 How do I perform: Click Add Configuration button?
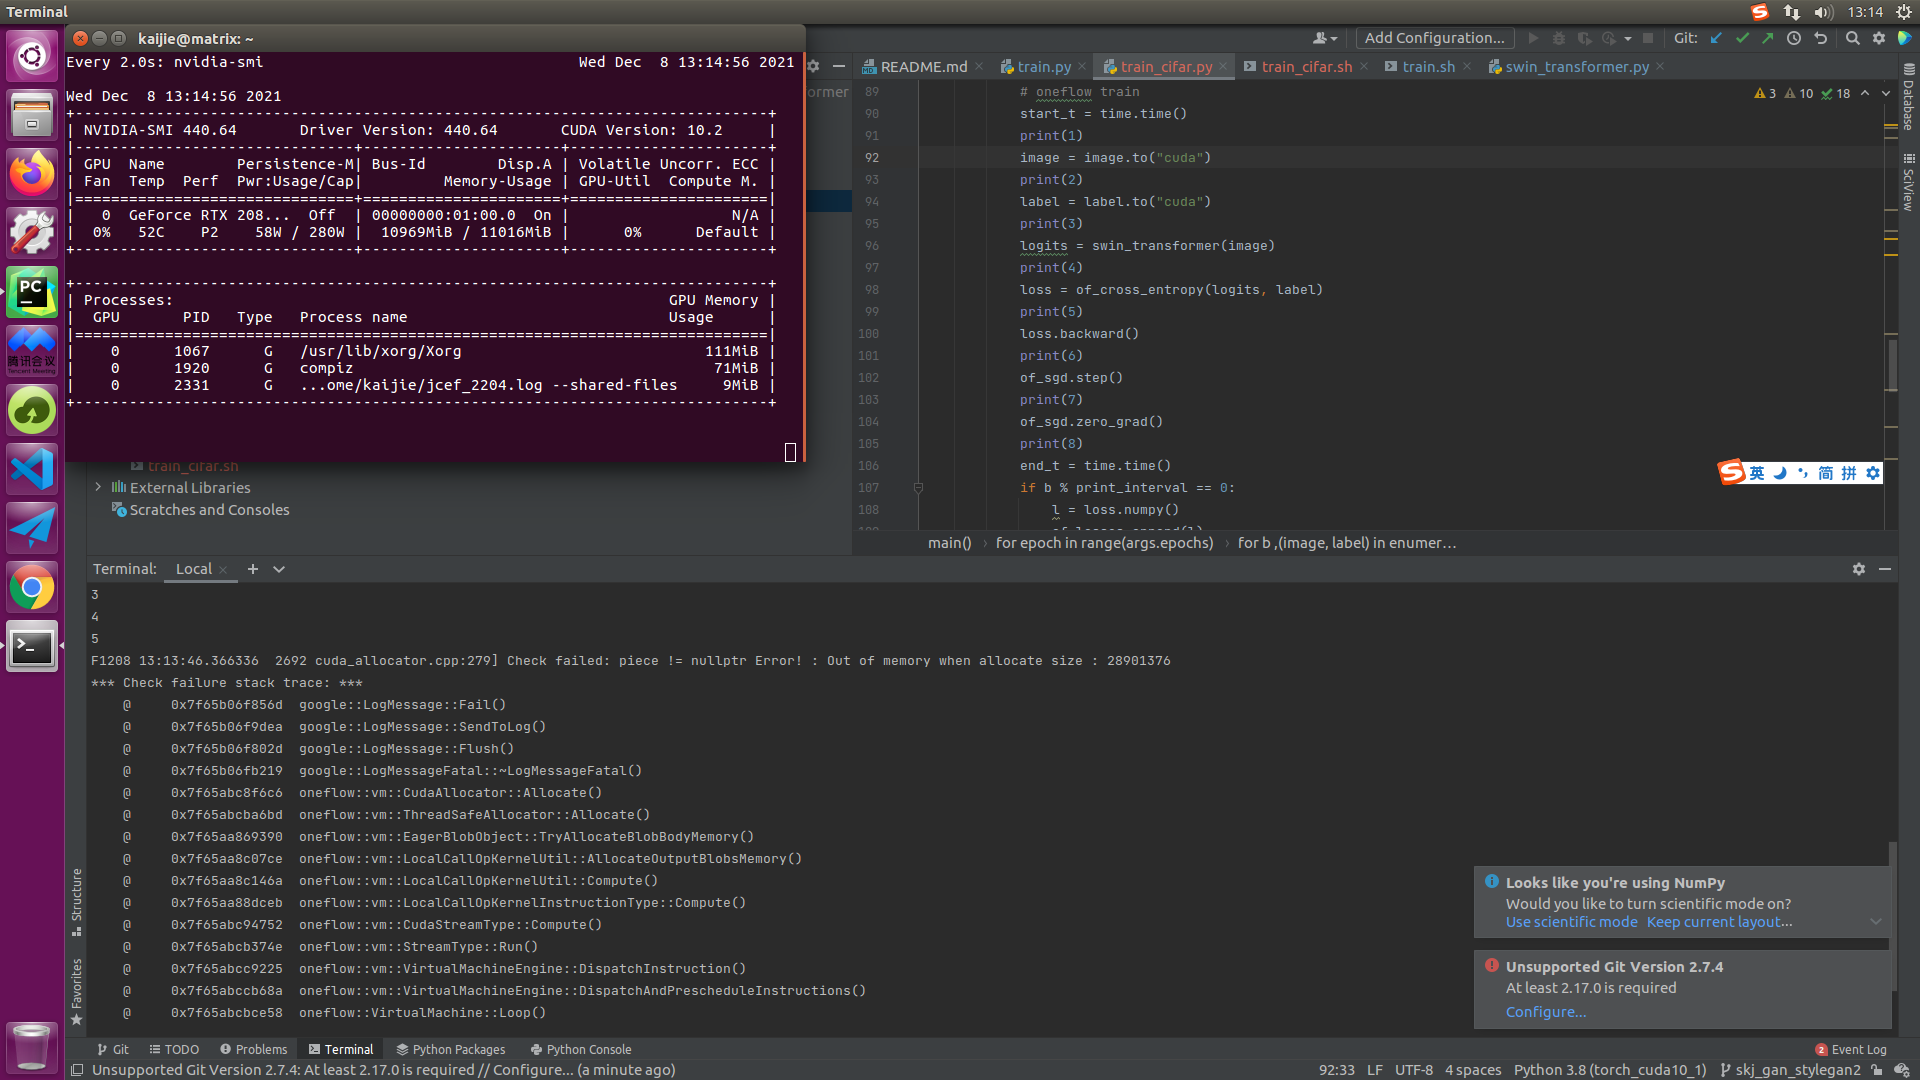(1434, 38)
